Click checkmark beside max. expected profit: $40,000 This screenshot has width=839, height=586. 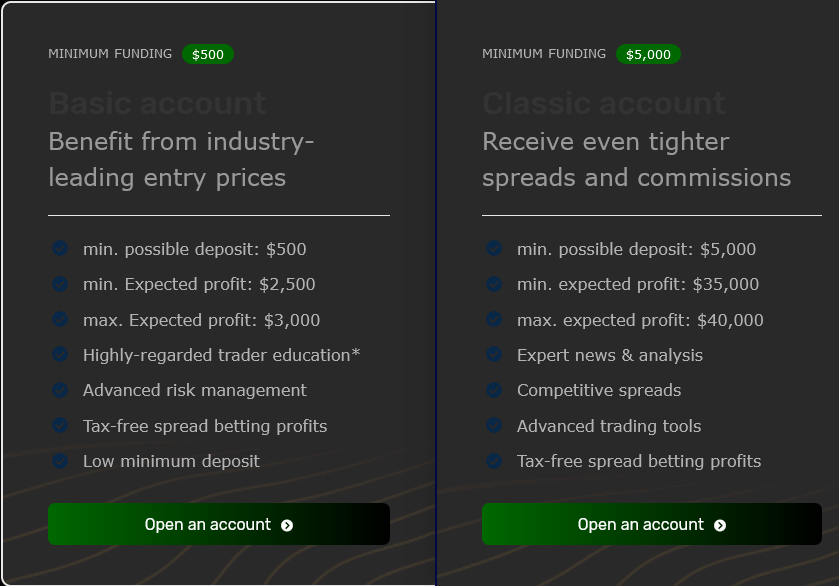click(494, 319)
